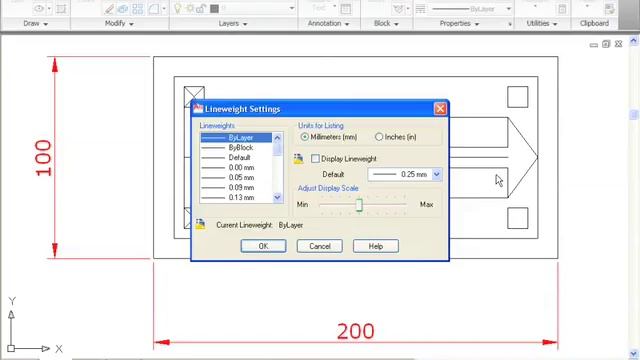Click the Properties panel dialog launcher arrow
This screenshot has width=640, height=360.
pyautogui.click(x=510, y=24)
